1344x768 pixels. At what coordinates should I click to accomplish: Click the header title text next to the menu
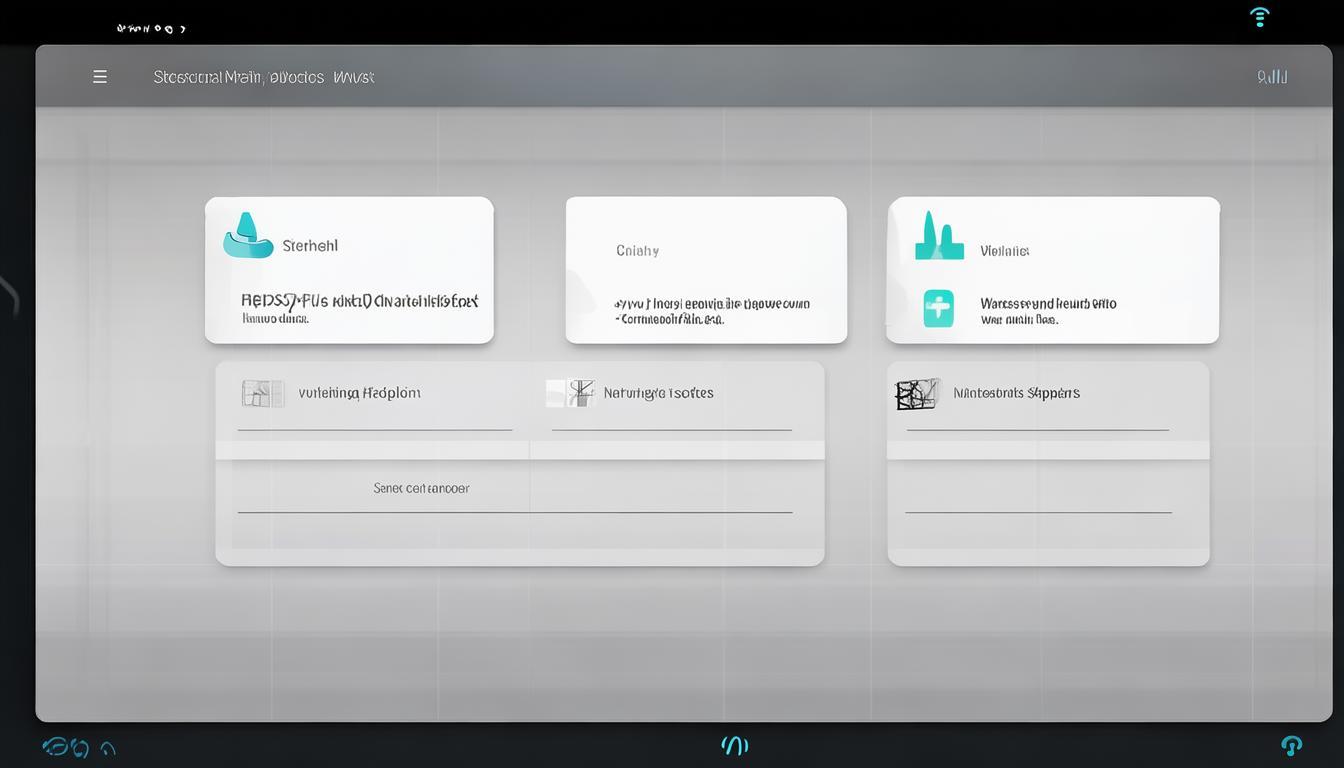coord(263,77)
